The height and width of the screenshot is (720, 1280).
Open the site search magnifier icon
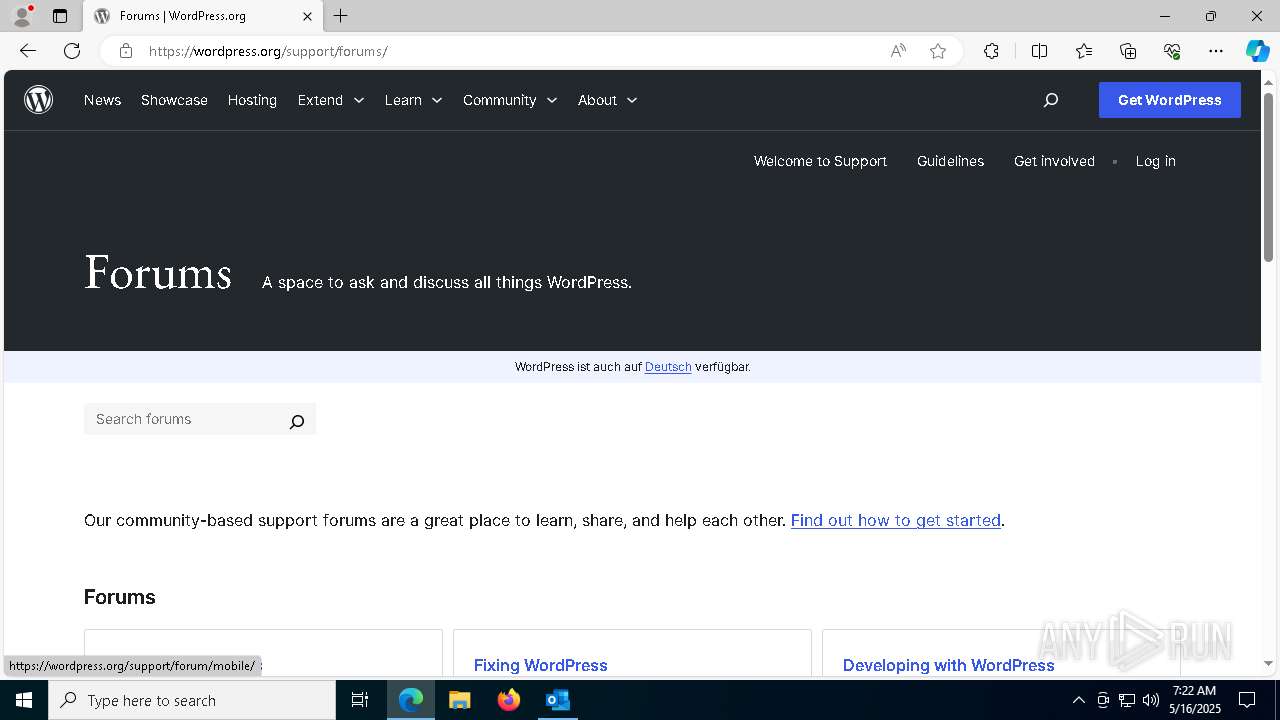click(x=1050, y=100)
